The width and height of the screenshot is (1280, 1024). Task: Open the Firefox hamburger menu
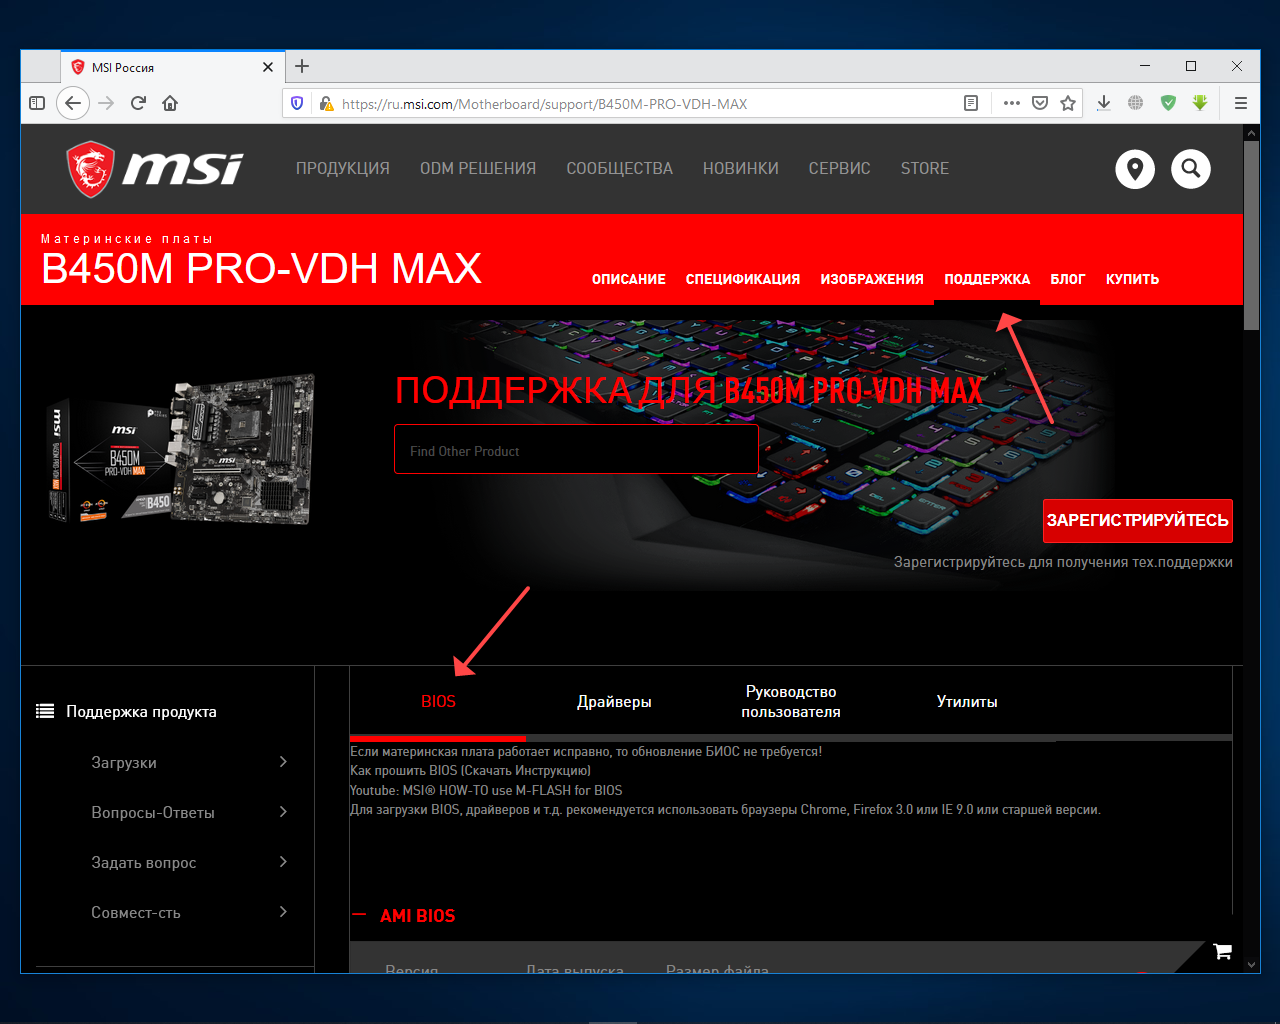click(1241, 103)
